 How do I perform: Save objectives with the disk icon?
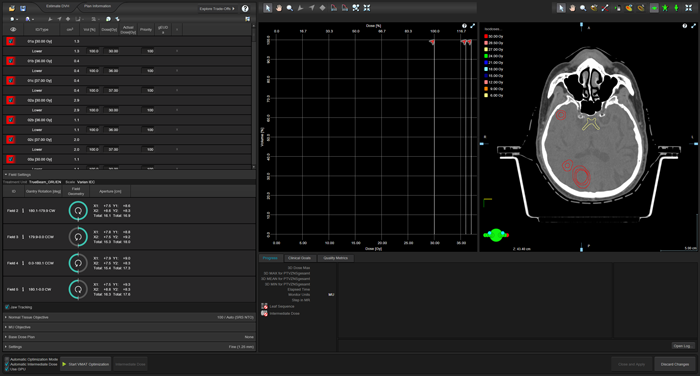tap(23, 8)
